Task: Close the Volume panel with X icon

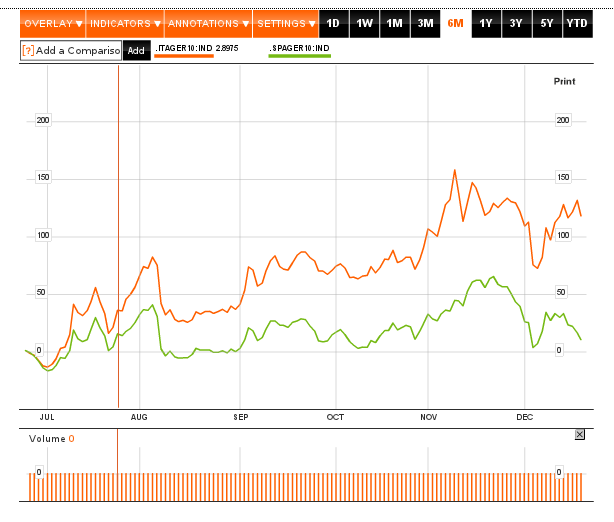Action: coord(580,434)
